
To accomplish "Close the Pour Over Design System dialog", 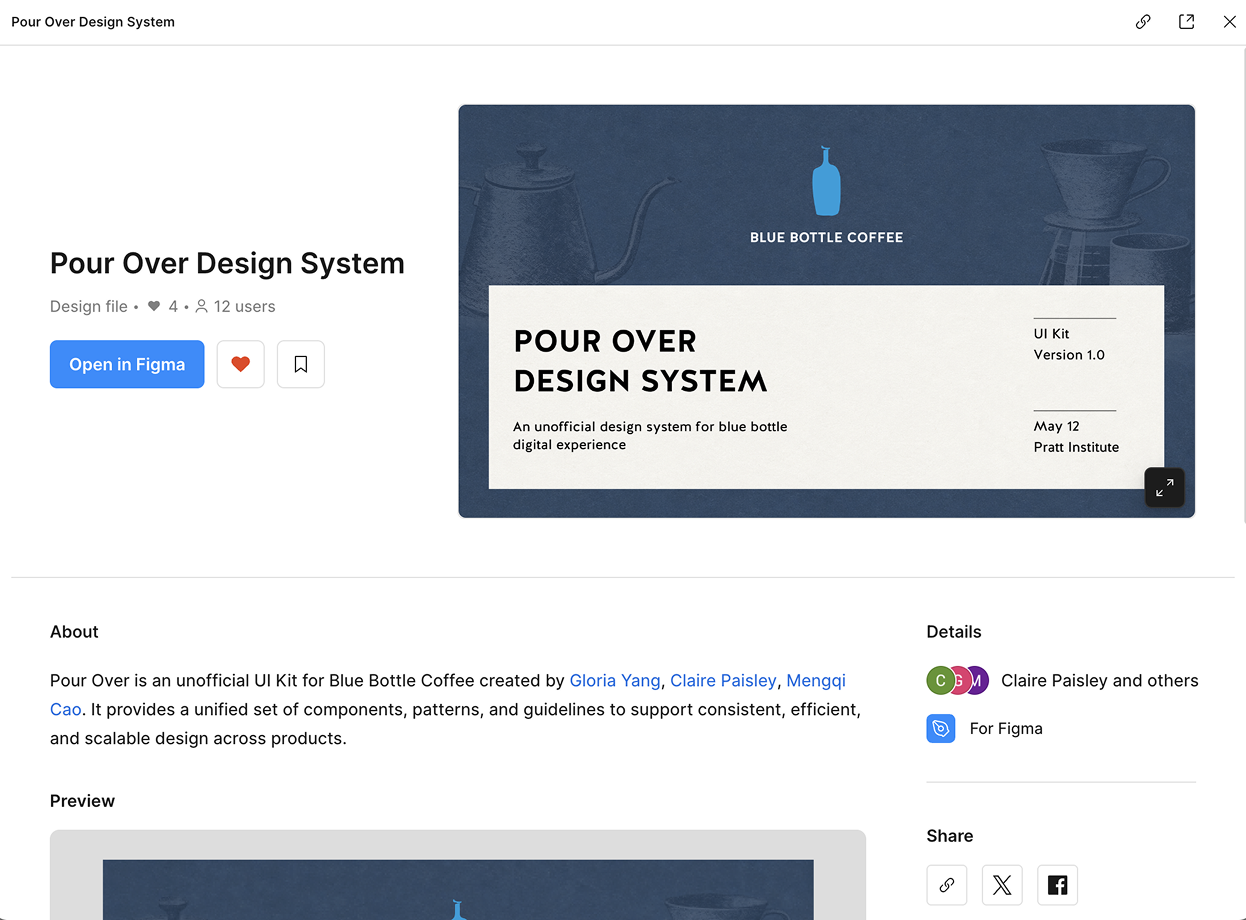I will coord(1229,22).
